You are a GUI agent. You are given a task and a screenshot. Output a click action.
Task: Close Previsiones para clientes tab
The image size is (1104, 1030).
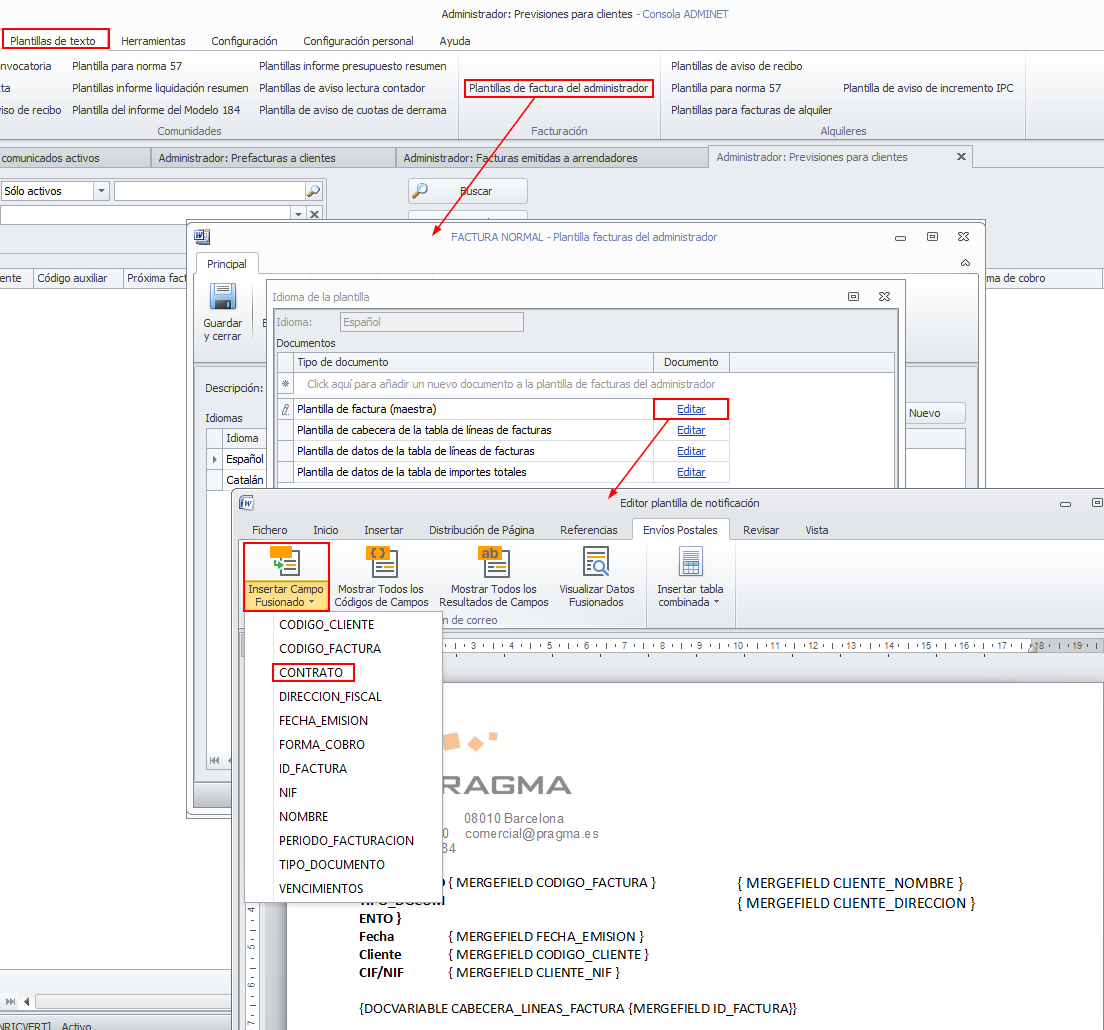[961, 156]
